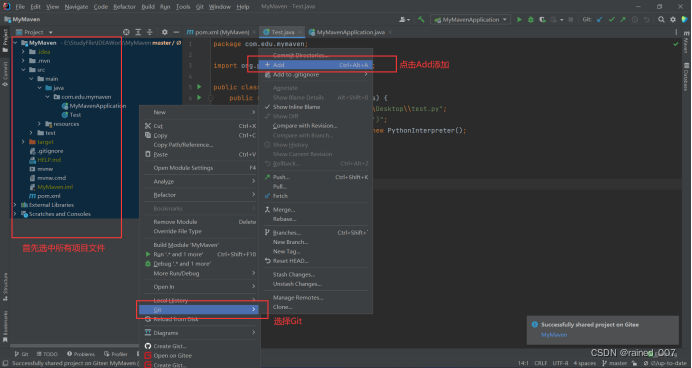Select Git in the context menu

click(x=199, y=310)
